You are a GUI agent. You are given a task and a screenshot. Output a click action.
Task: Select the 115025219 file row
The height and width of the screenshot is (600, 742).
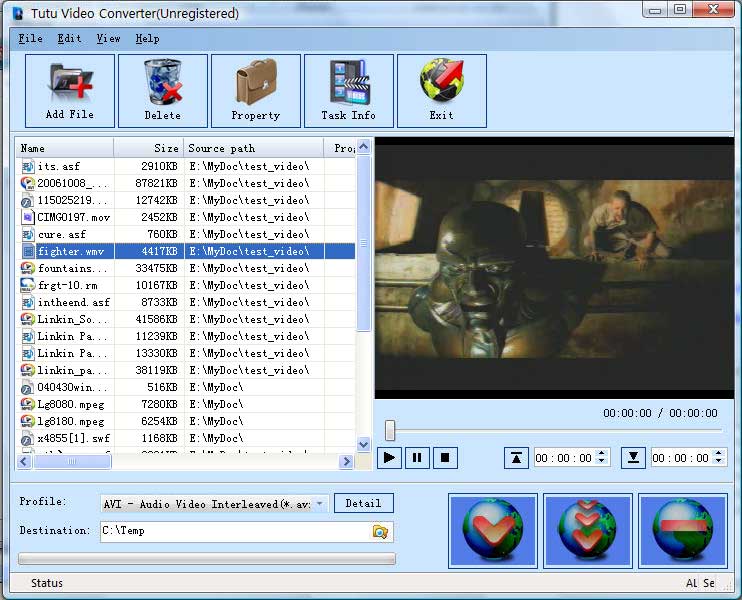pos(186,201)
